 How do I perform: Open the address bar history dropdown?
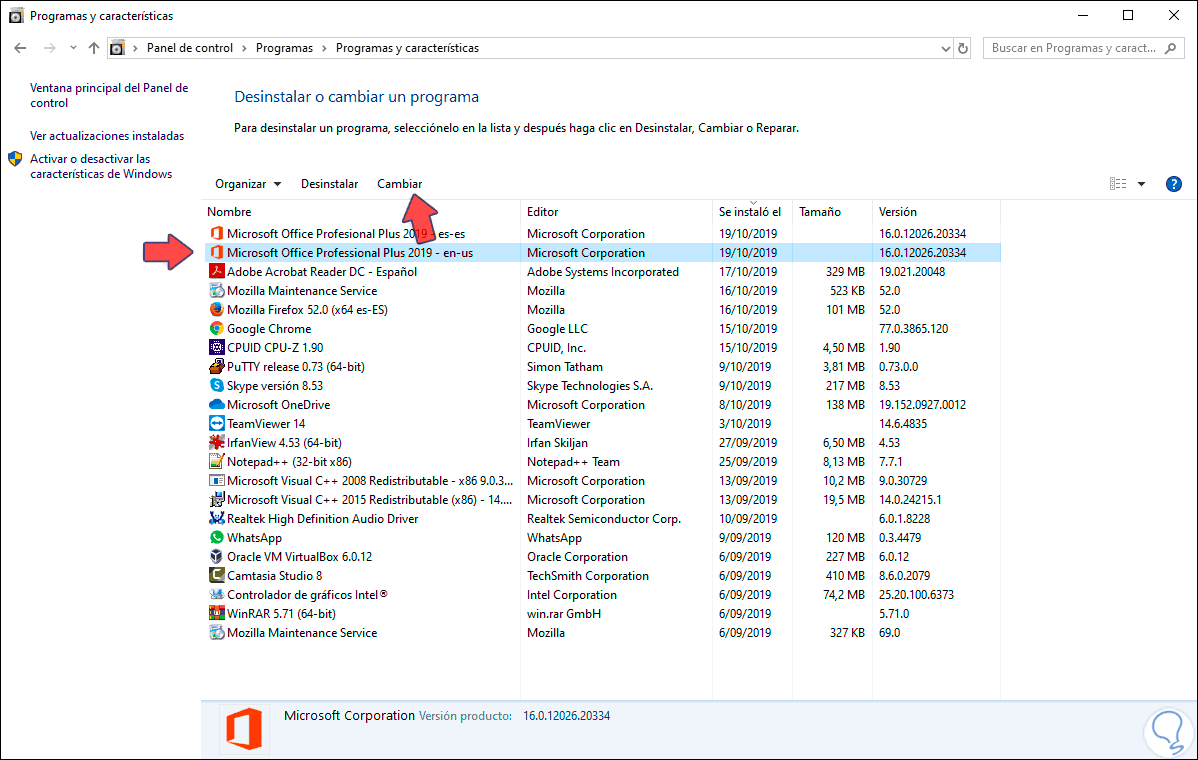pos(946,48)
